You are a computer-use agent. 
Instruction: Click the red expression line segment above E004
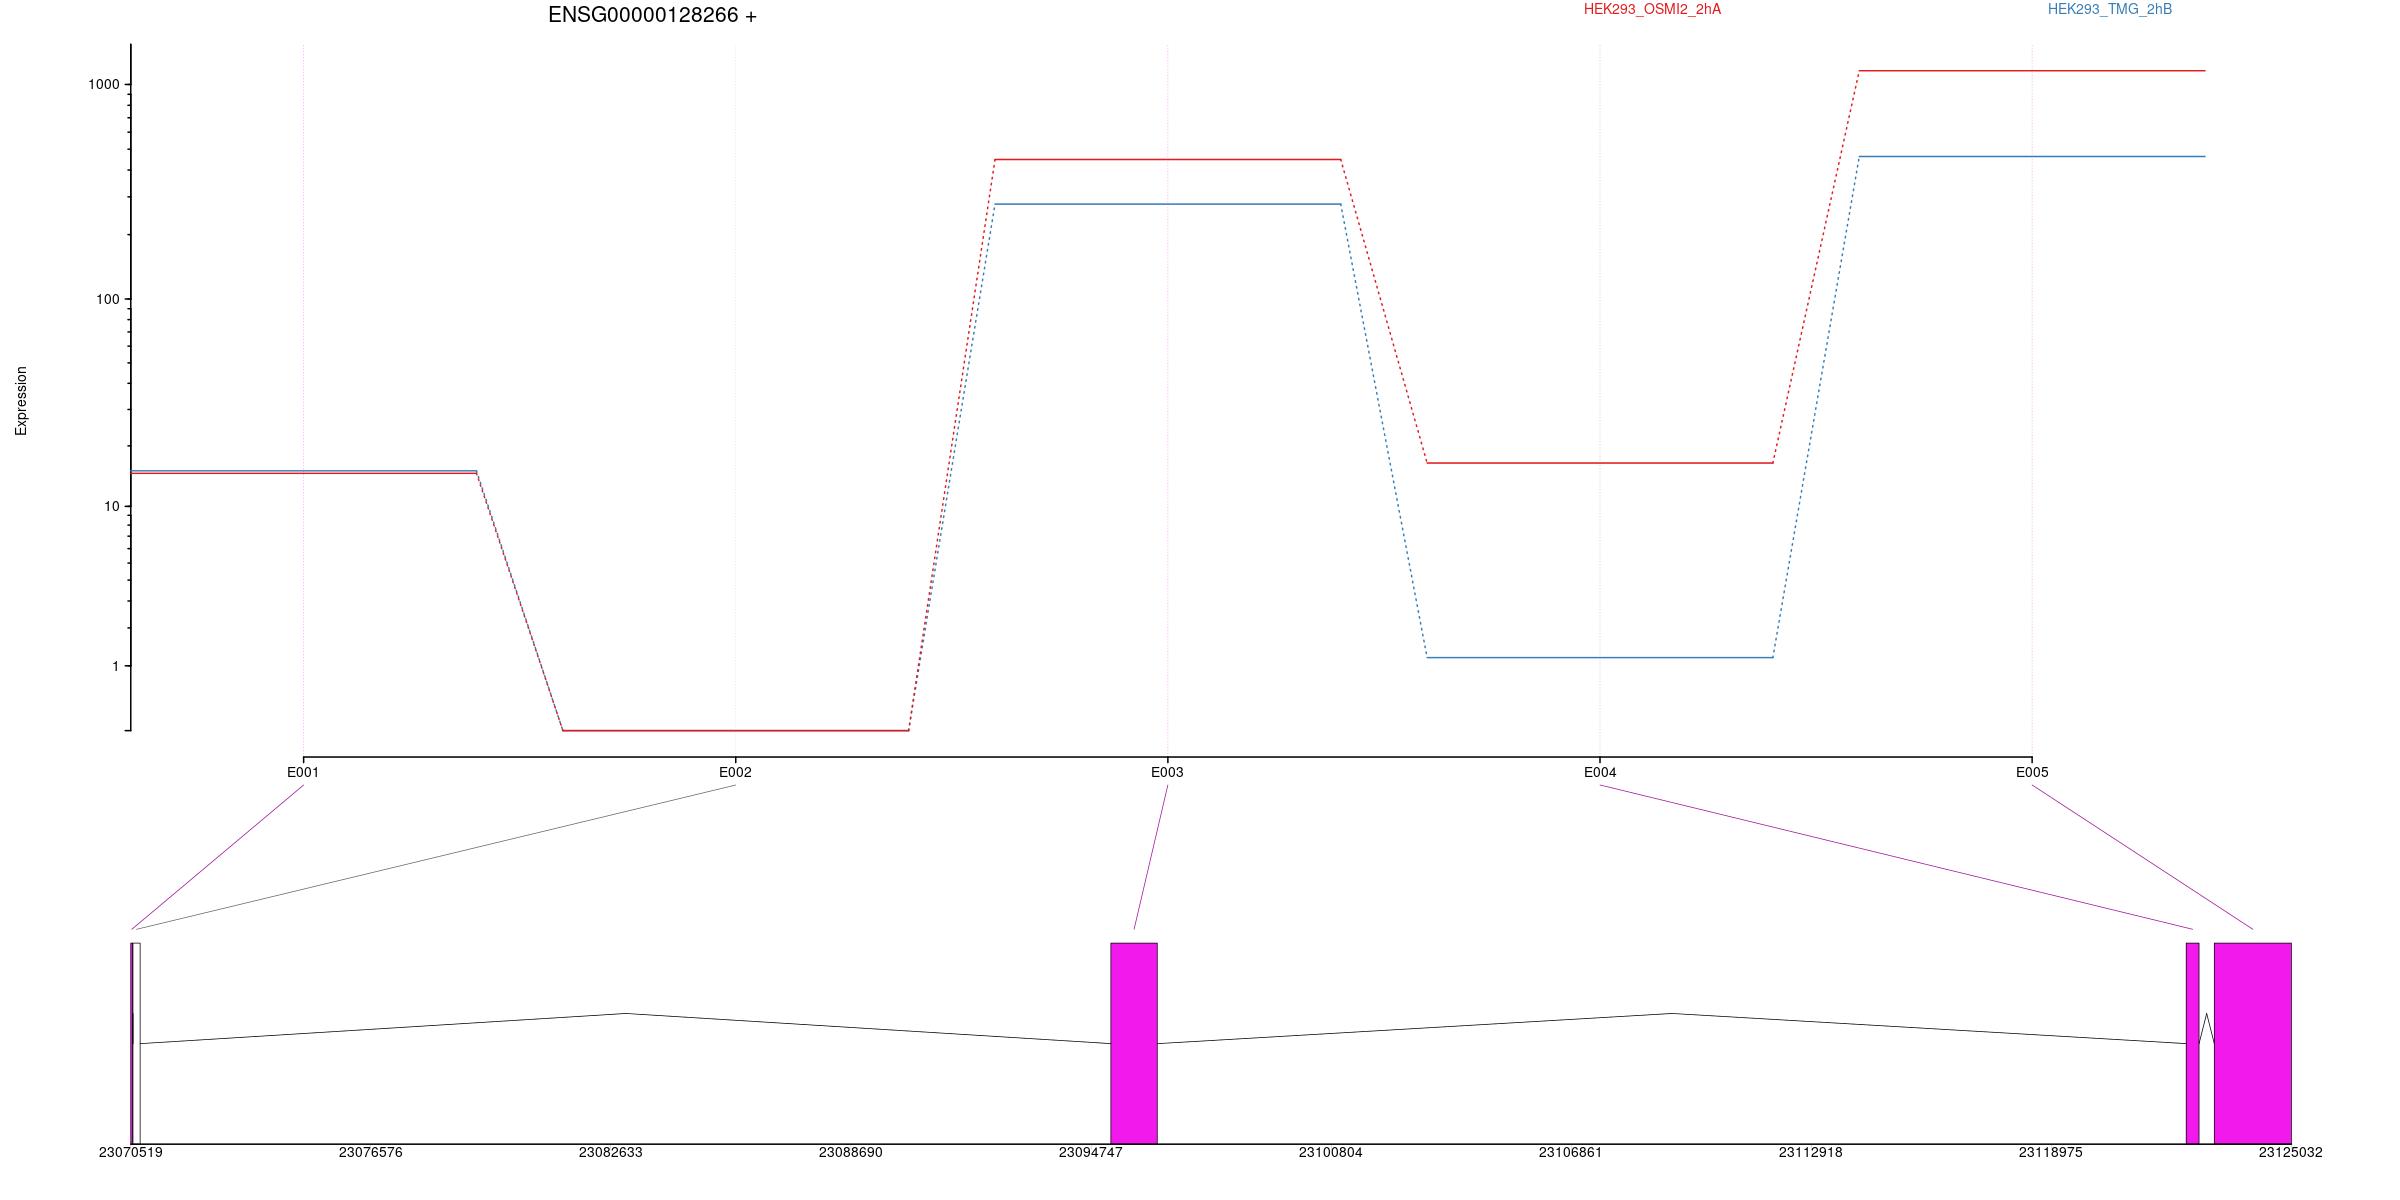pyautogui.click(x=1600, y=463)
